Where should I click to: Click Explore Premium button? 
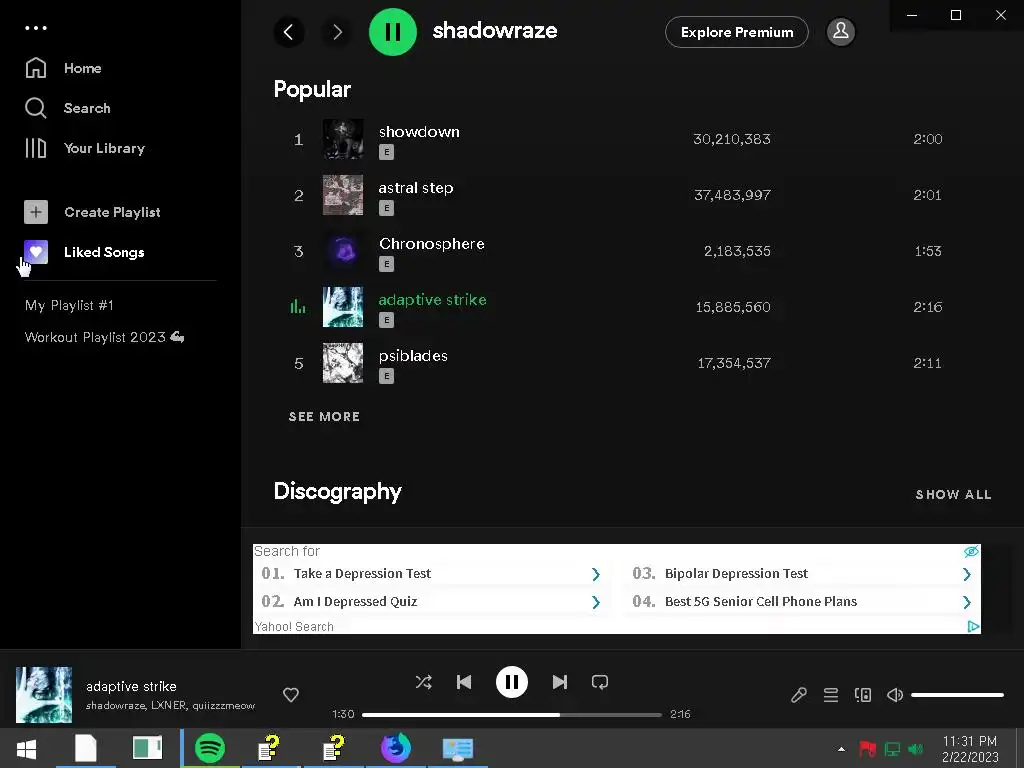coord(737,32)
